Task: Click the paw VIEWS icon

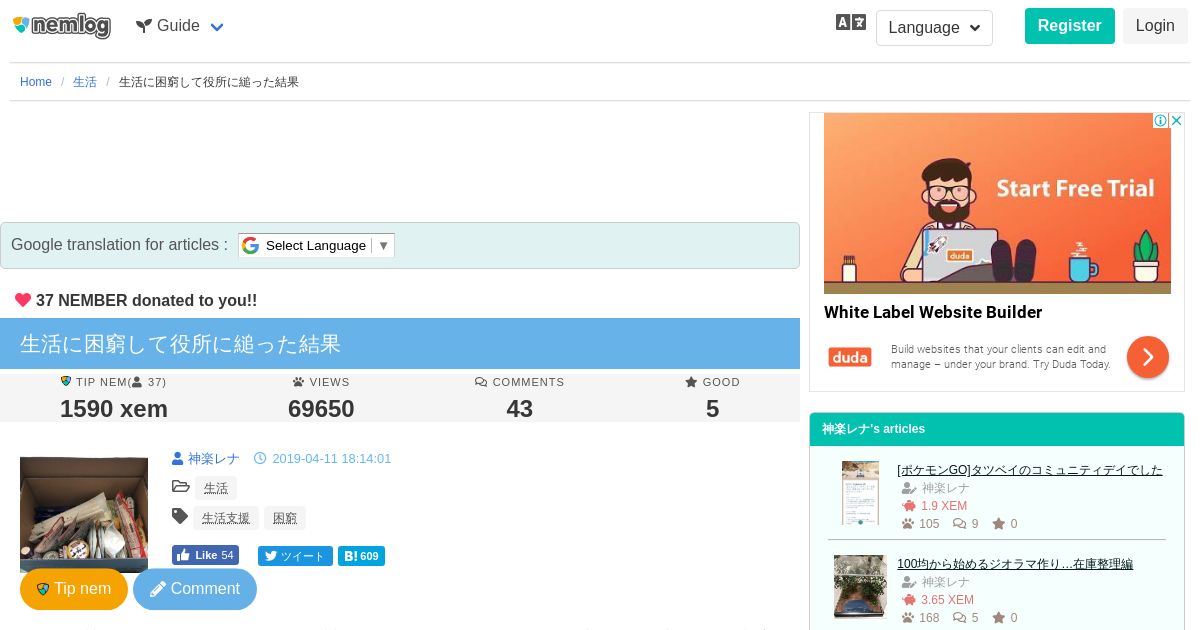Action: (298, 382)
